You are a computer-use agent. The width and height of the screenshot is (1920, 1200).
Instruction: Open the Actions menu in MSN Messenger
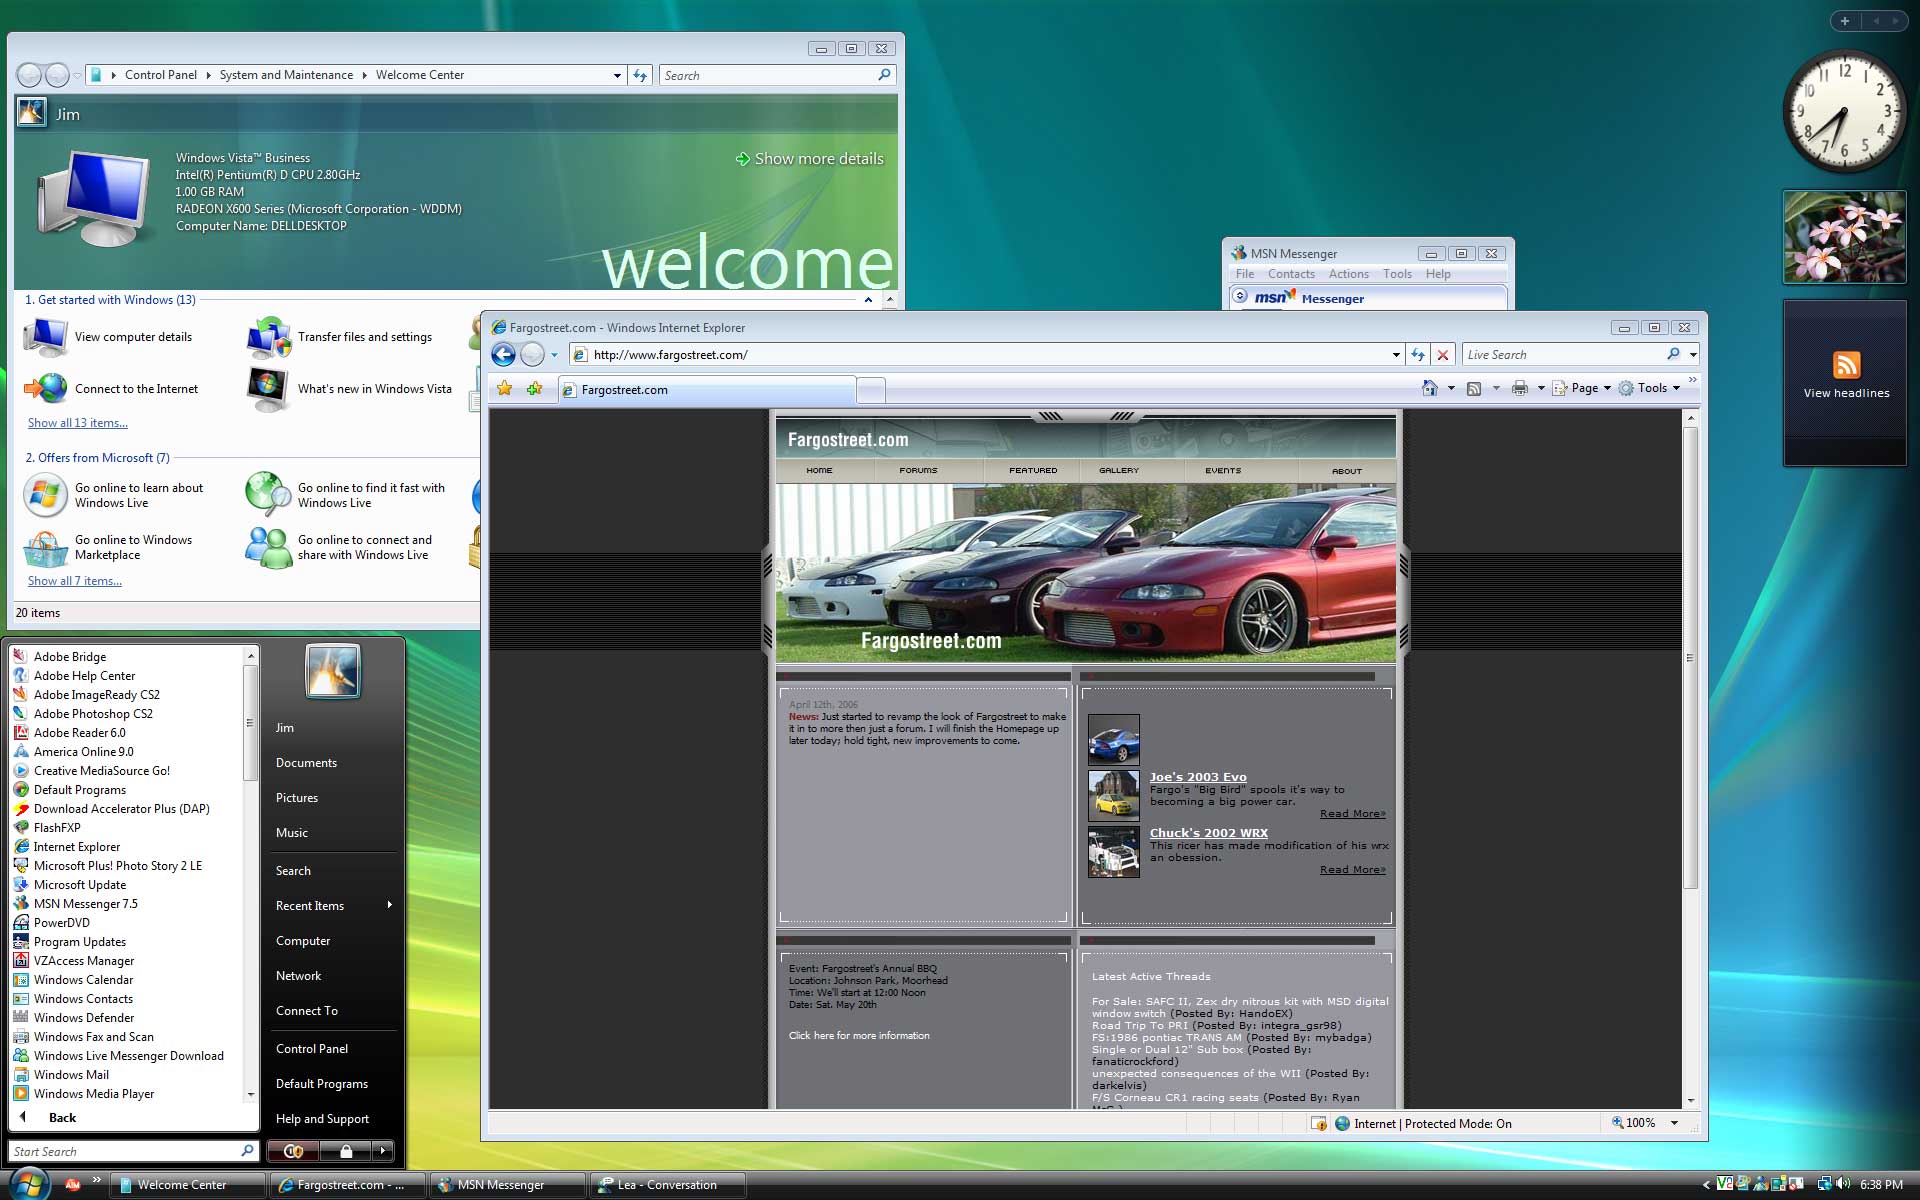click(1348, 274)
